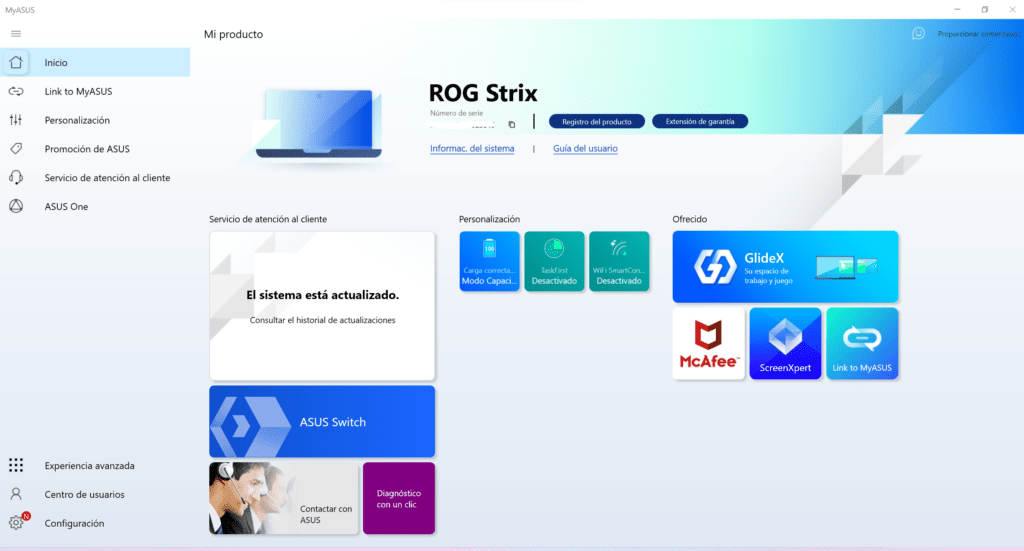Image resolution: width=1024 pixels, height=551 pixels.
Task: Copy the serial number with the copy icon
Action: click(x=511, y=124)
